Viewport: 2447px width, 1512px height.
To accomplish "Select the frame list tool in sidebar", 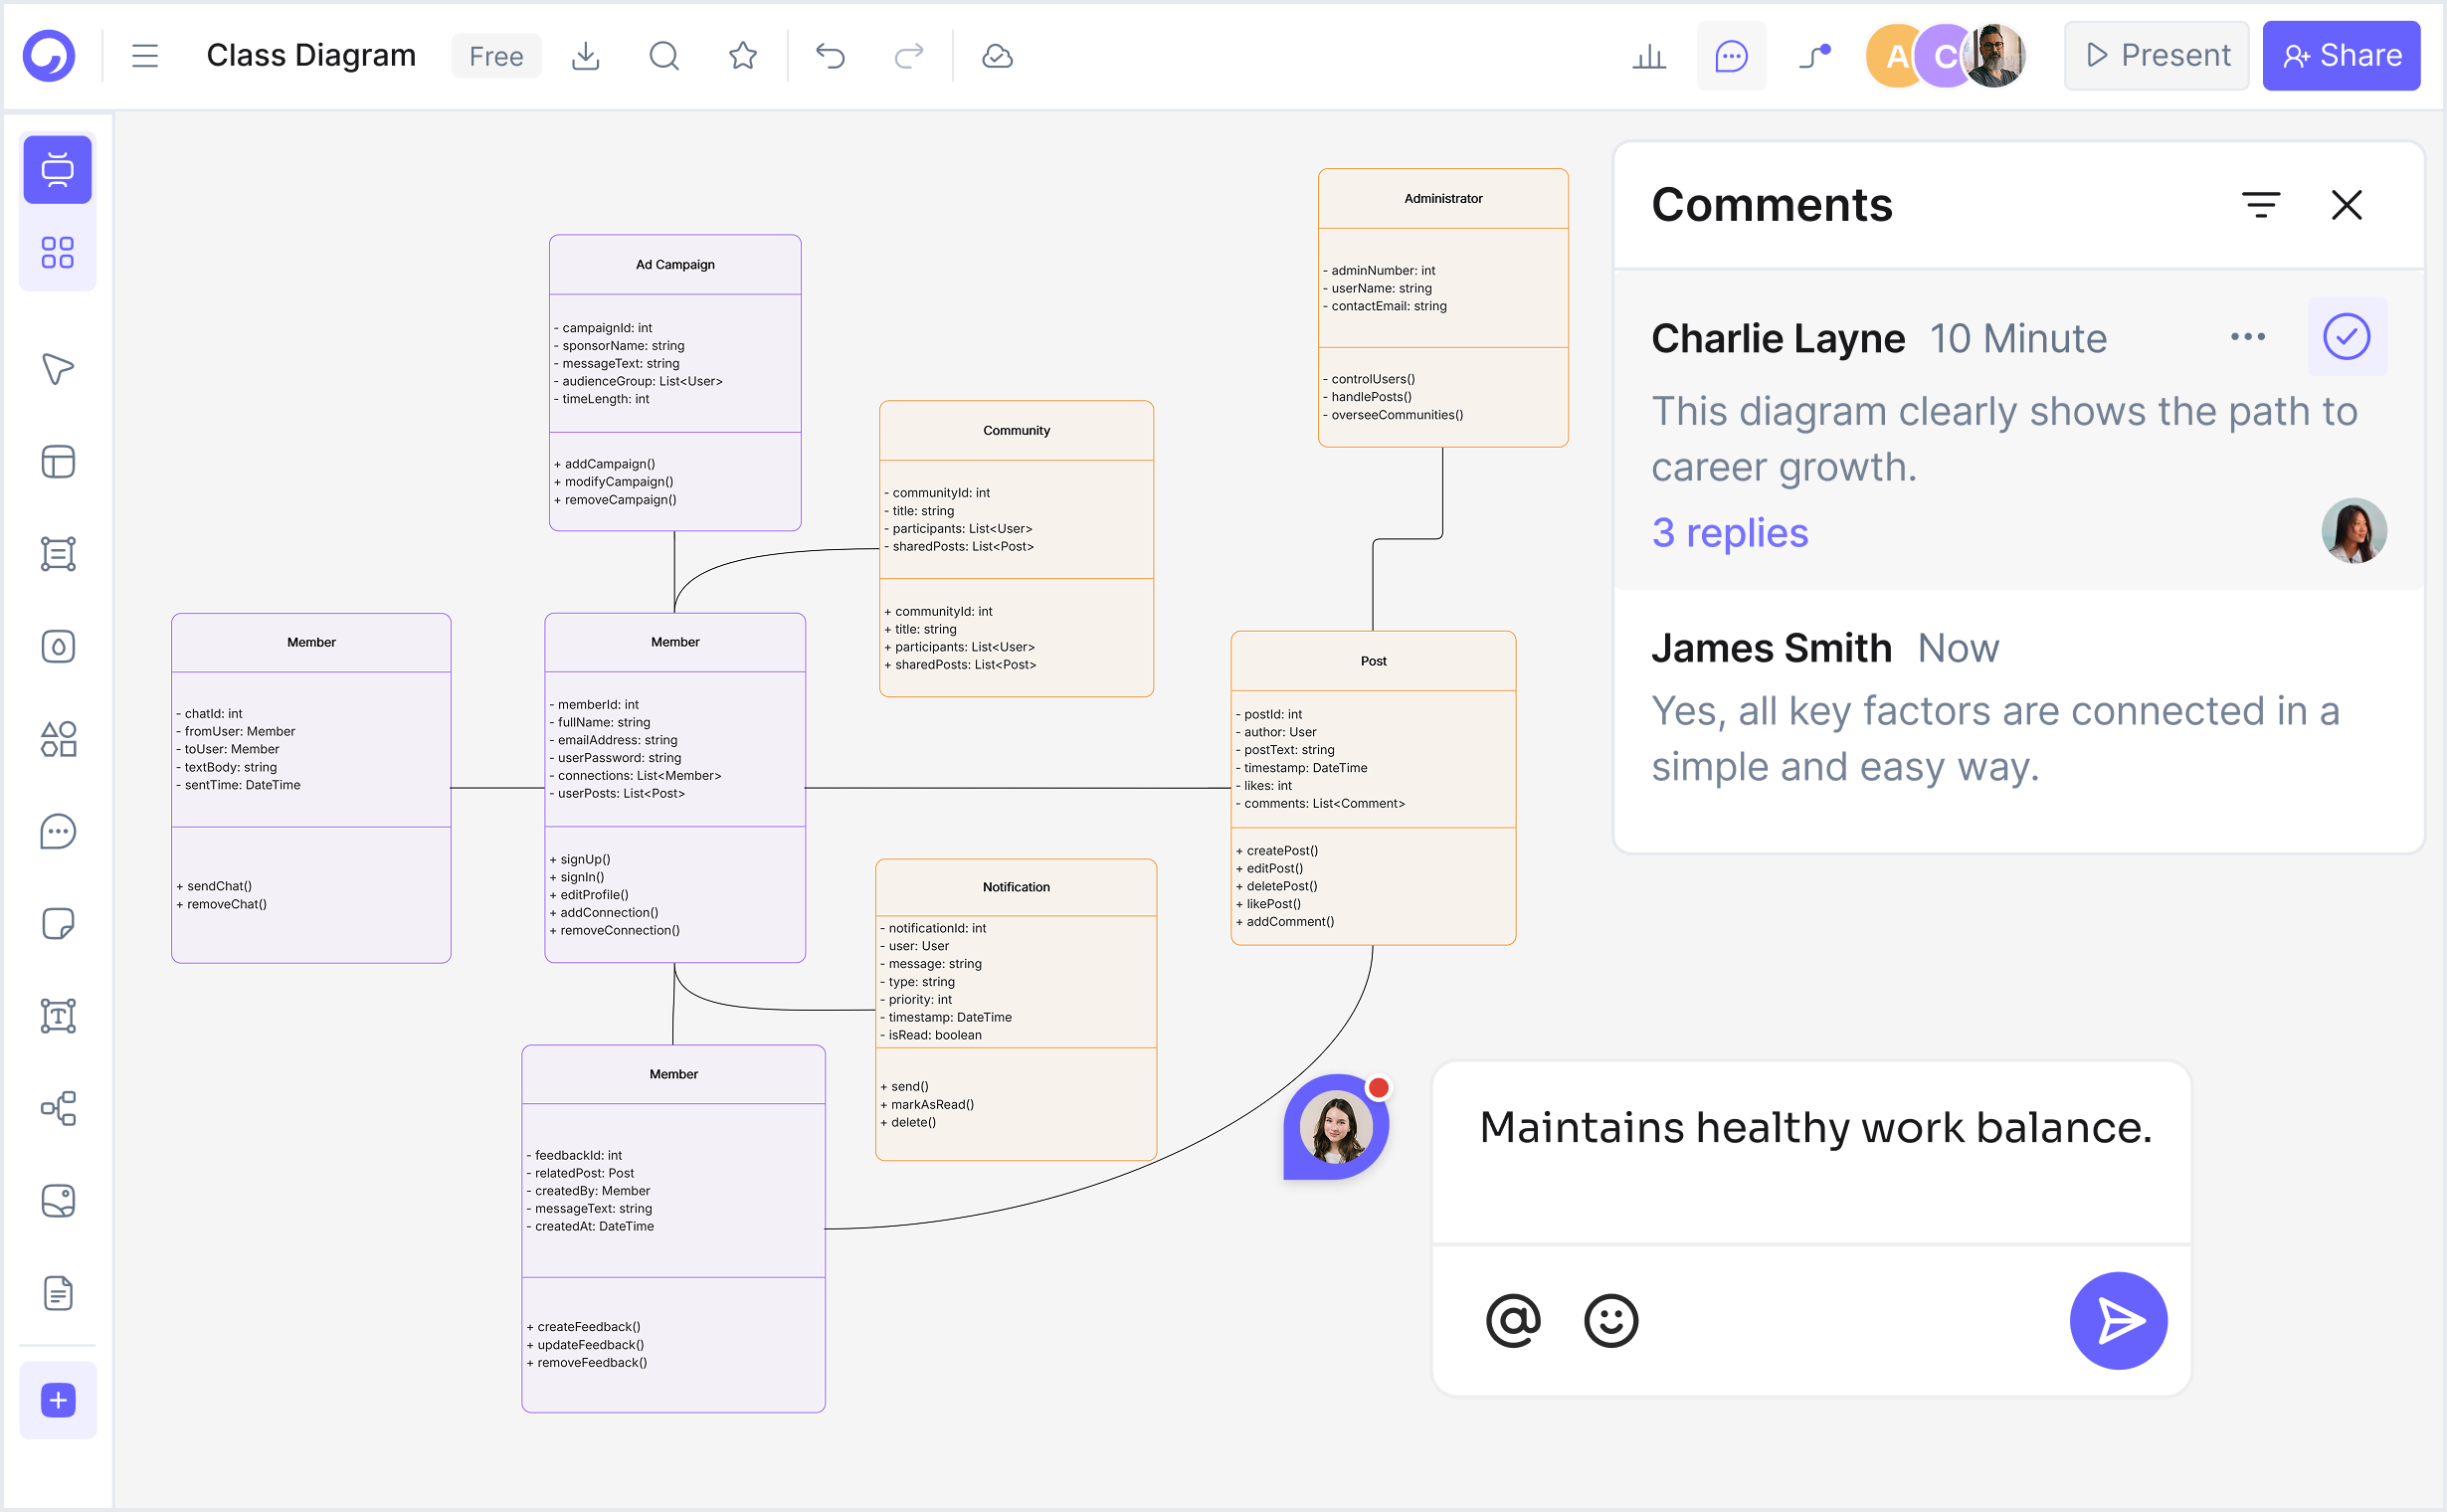I will click(x=58, y=554).
